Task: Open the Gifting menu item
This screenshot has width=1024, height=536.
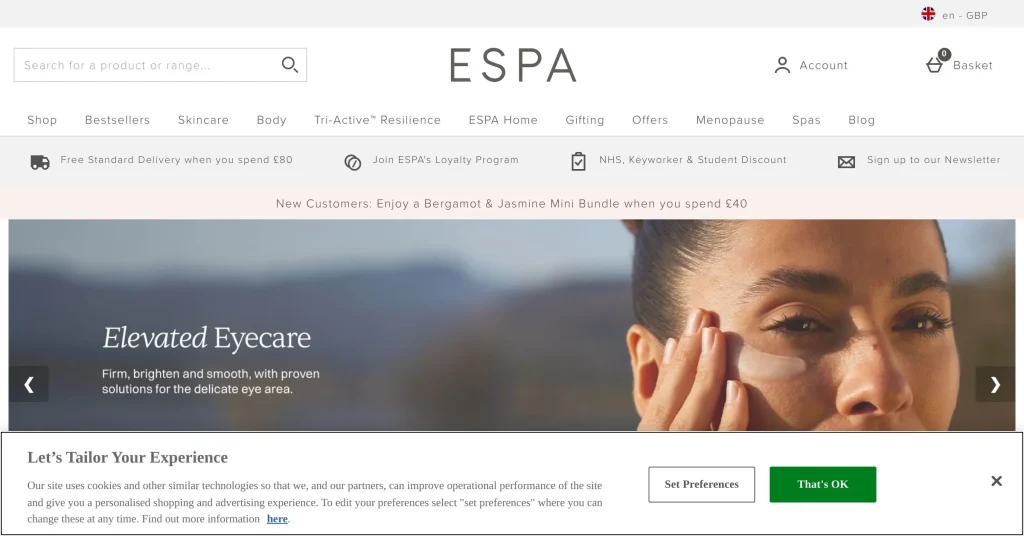Action: 584,120
